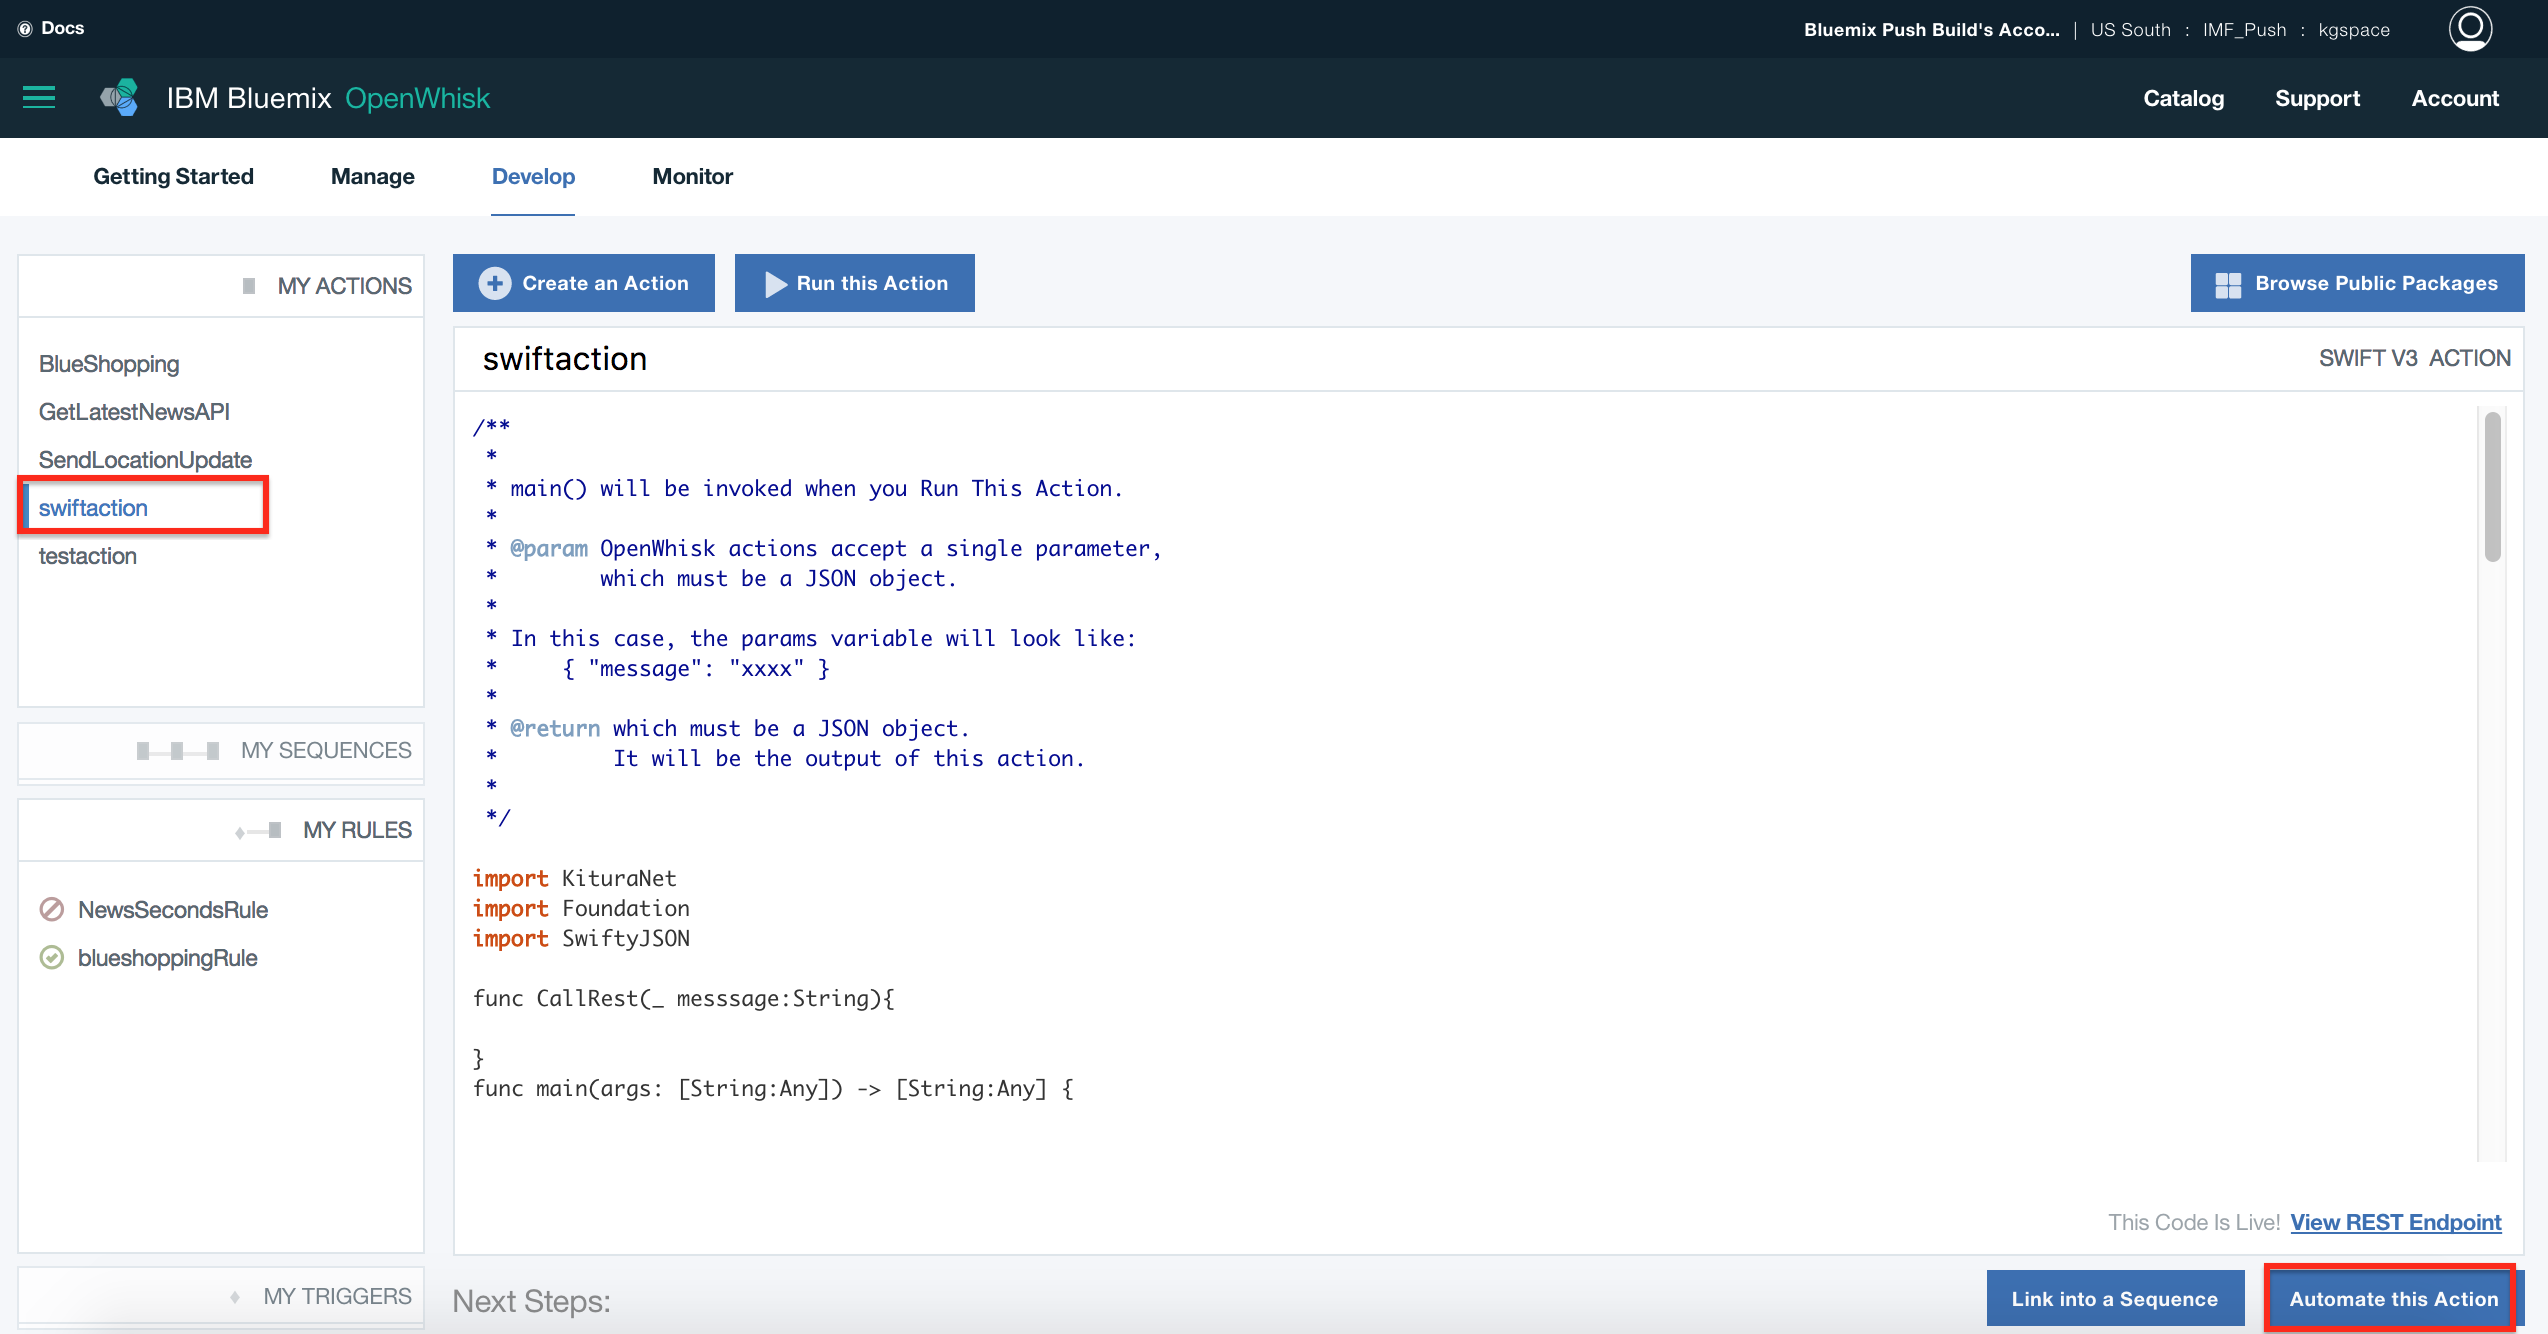2548x1334 pixels.
Task: Click Browse Public Packages button
Action: click(2357, 283)
